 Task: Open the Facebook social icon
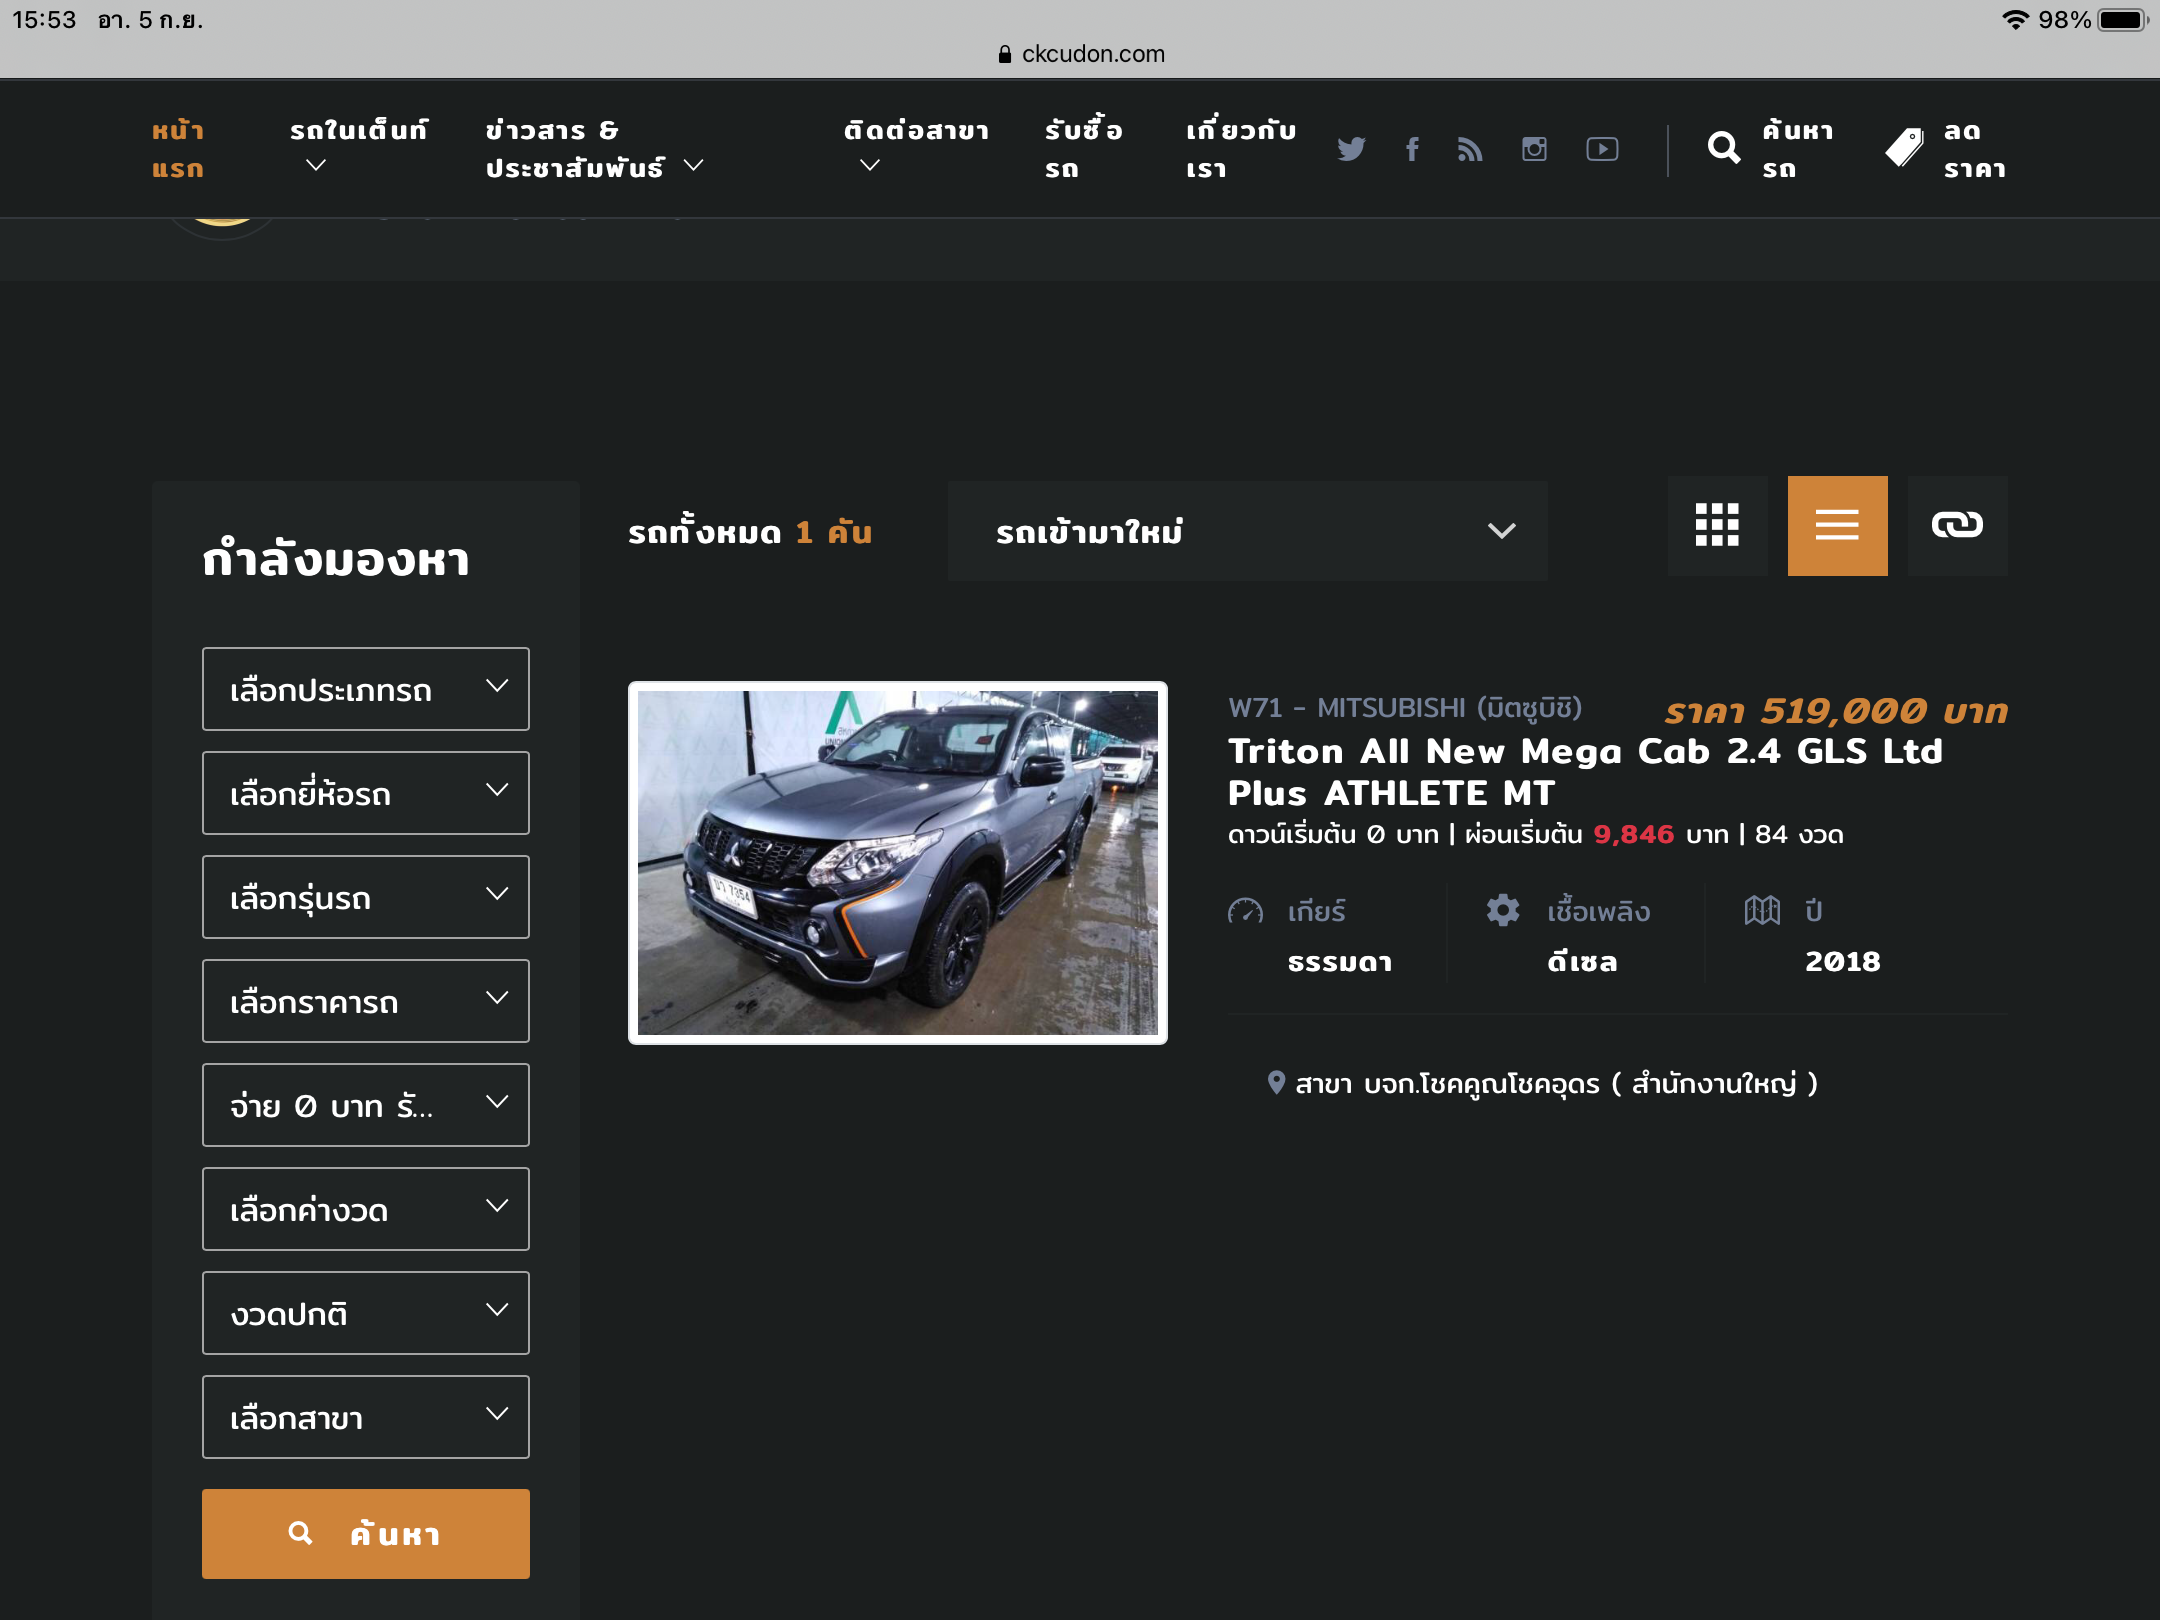pyautogui.click(x=1412, y=149)
